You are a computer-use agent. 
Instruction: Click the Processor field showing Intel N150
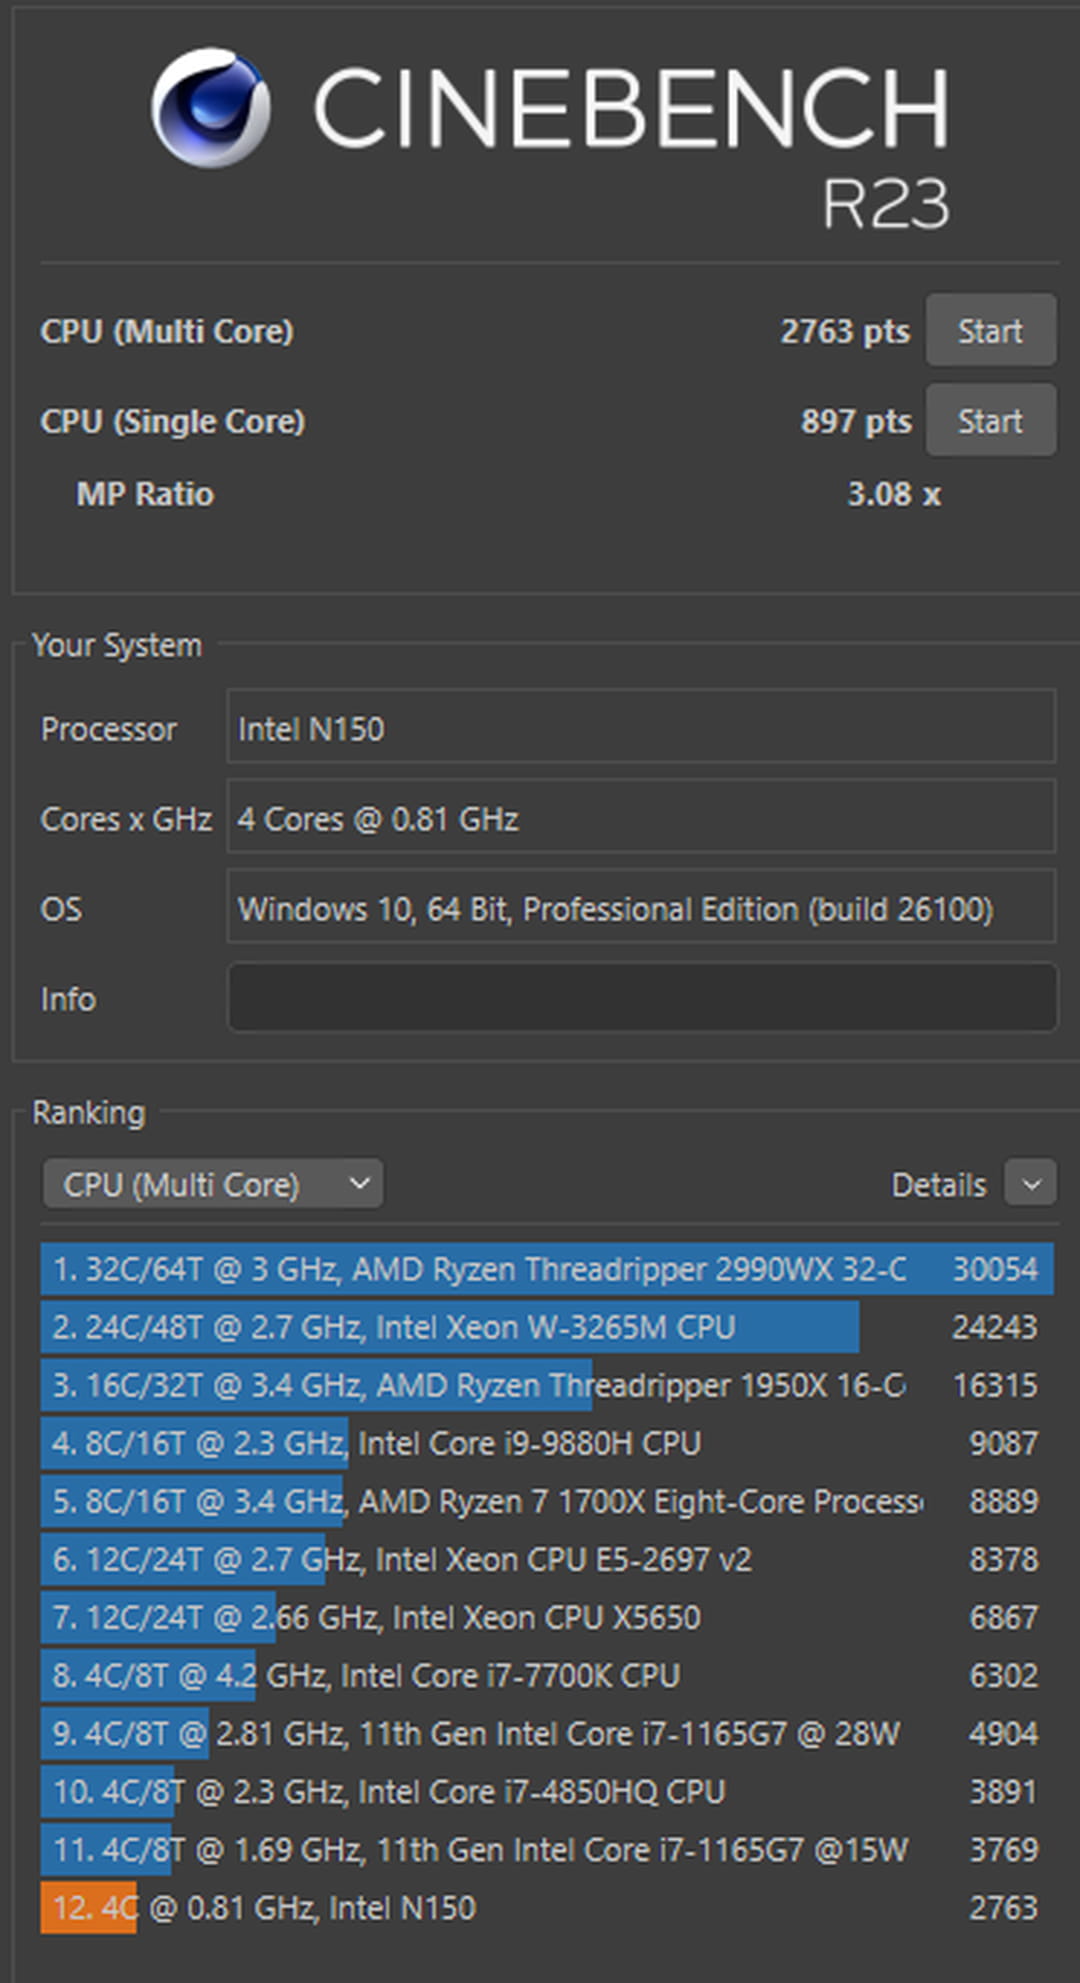[642, 726]
